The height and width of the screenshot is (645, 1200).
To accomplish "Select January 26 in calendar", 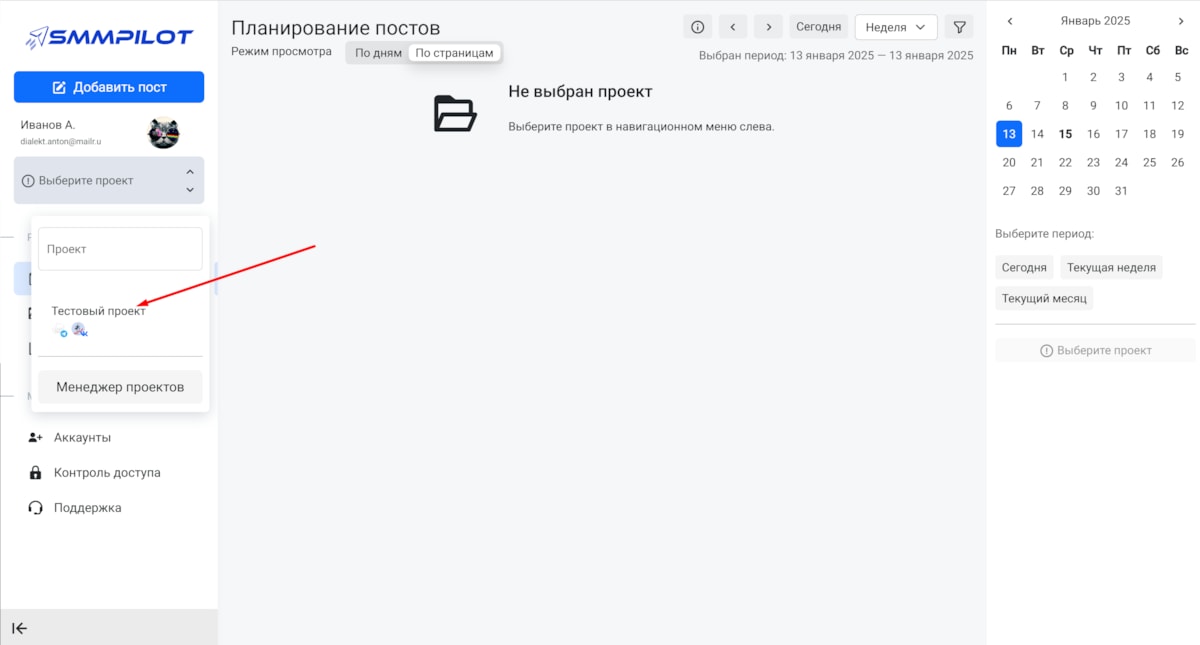I will [1177, 162].
